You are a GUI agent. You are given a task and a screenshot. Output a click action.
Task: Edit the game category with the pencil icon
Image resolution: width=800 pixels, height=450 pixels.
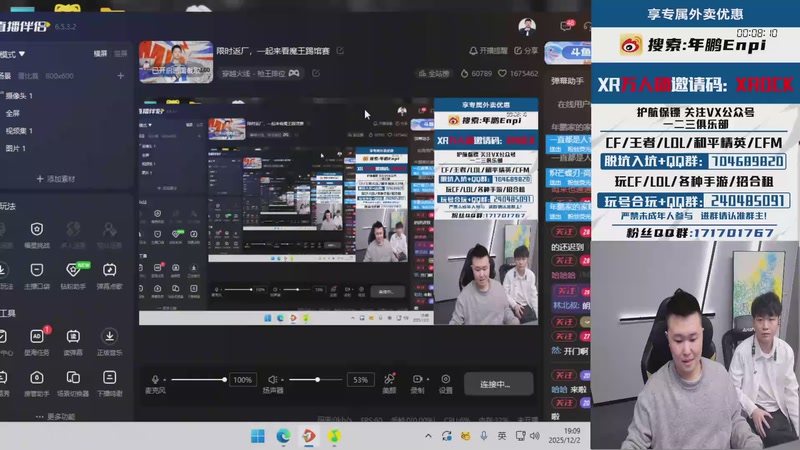tap(316, 73)
